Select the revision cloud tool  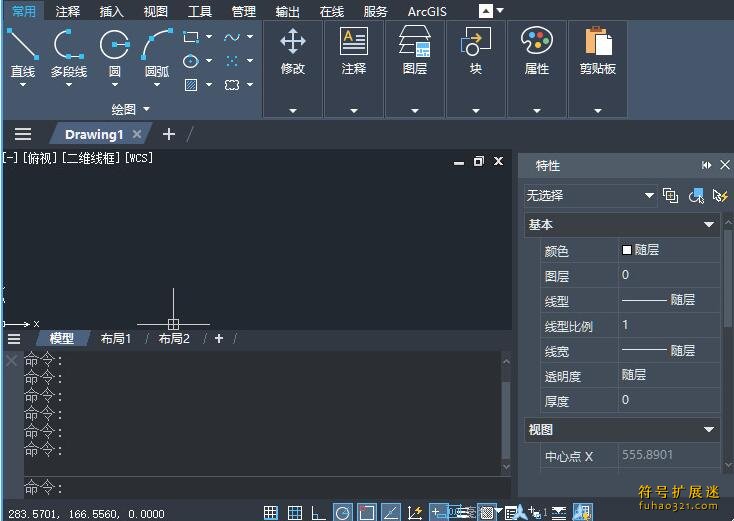click(x=232, y=85)
